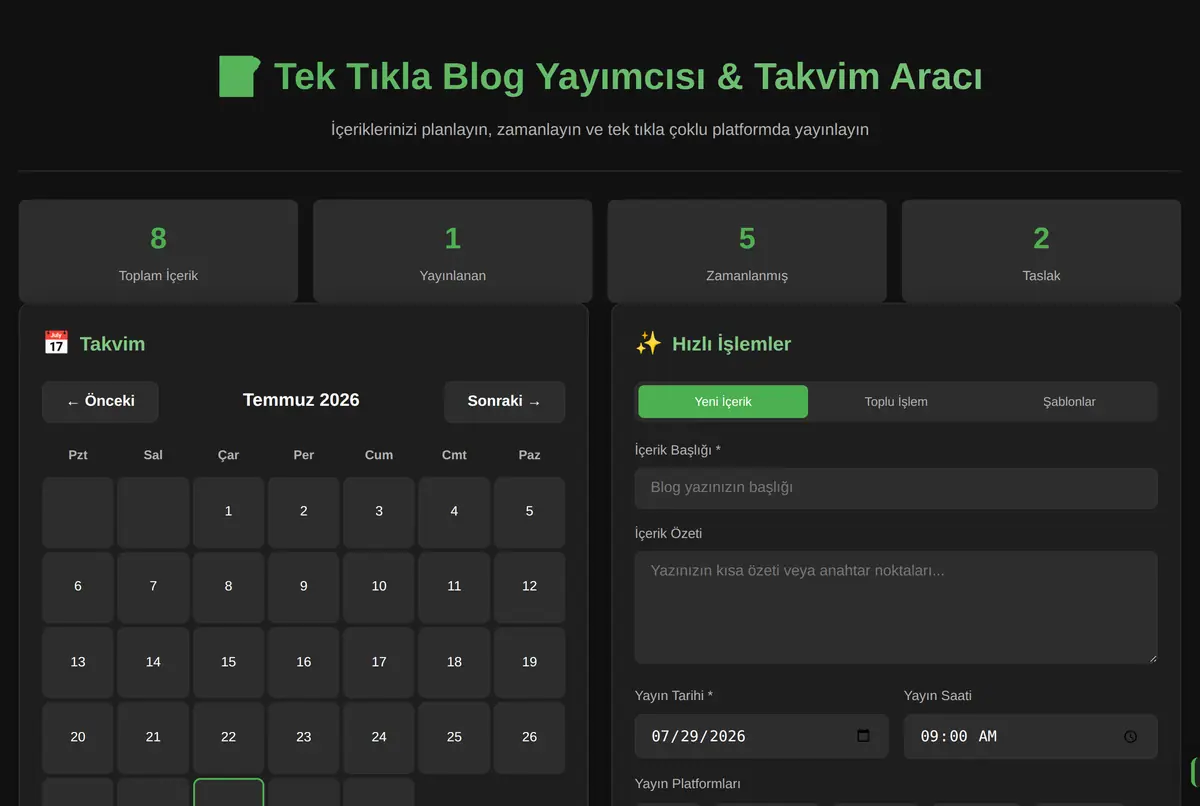
Task: Select calendar day 5
Action: 529,512
